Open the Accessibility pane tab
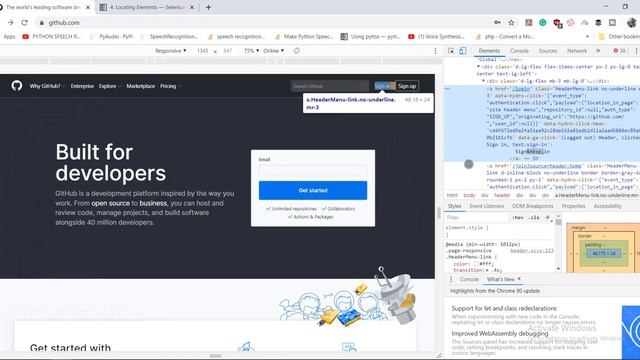The width and height of the screenshot is (640, 360). point(607,206)
